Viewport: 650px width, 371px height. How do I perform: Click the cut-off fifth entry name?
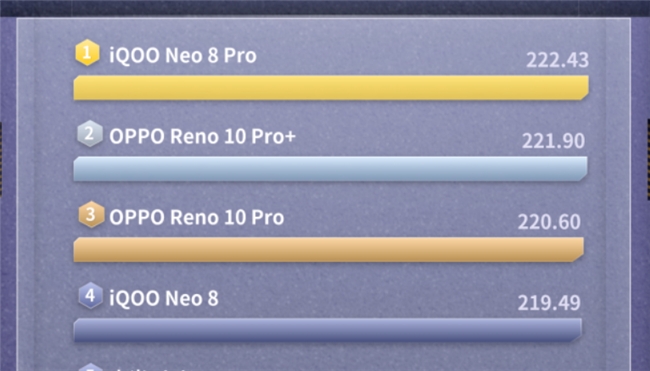click(x=149, y=369)
